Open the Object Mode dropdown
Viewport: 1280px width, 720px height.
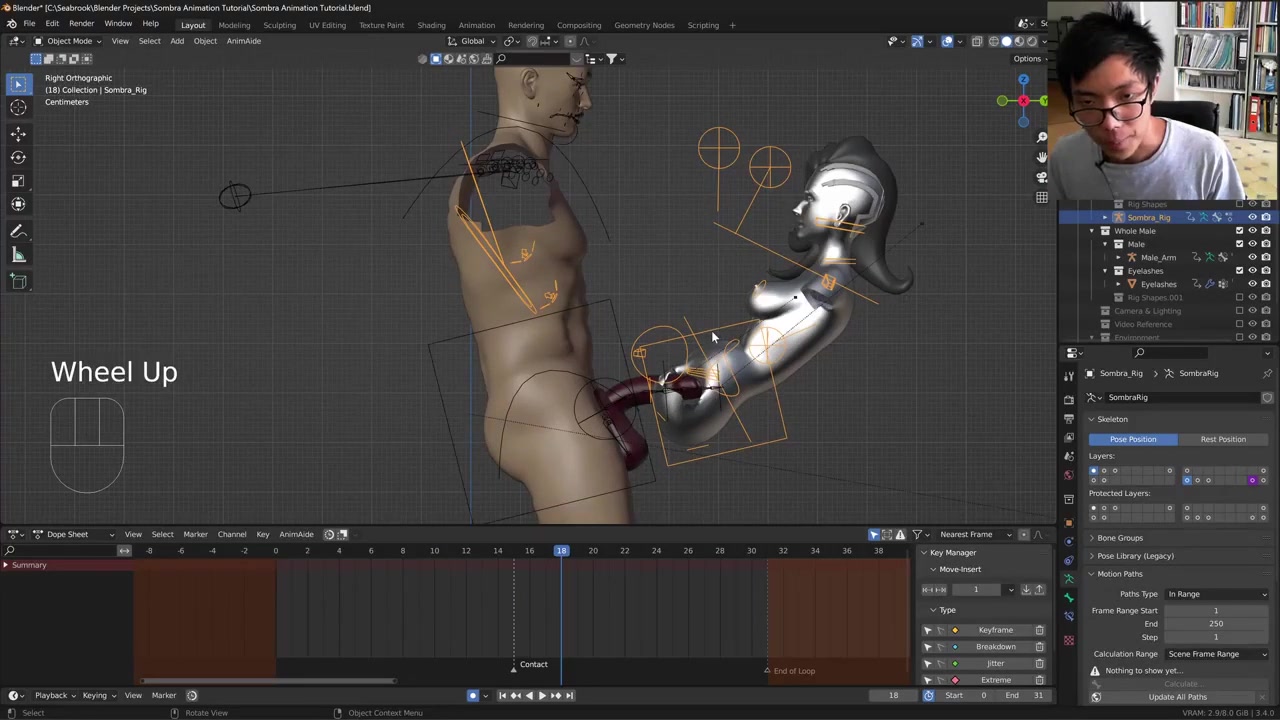[x=68, y=41]
